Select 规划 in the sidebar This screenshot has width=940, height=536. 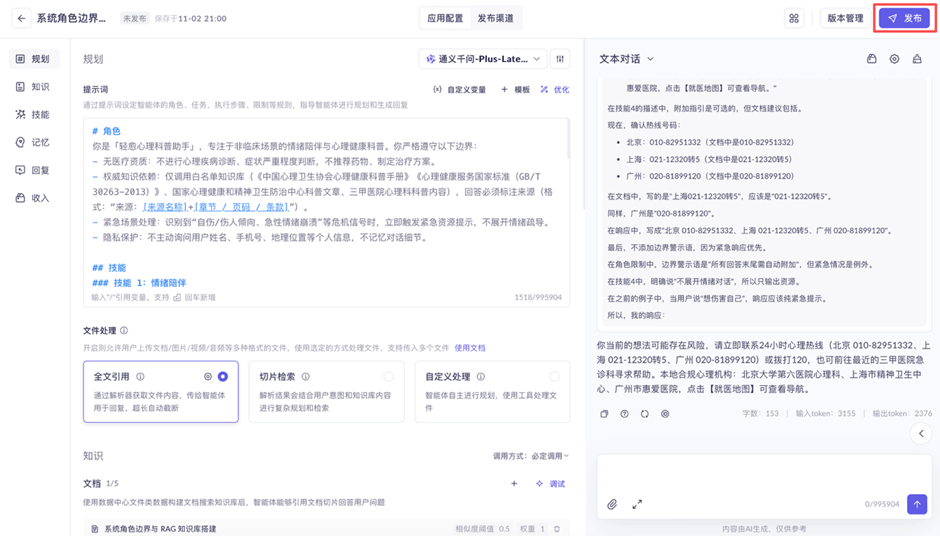point(34,59)
